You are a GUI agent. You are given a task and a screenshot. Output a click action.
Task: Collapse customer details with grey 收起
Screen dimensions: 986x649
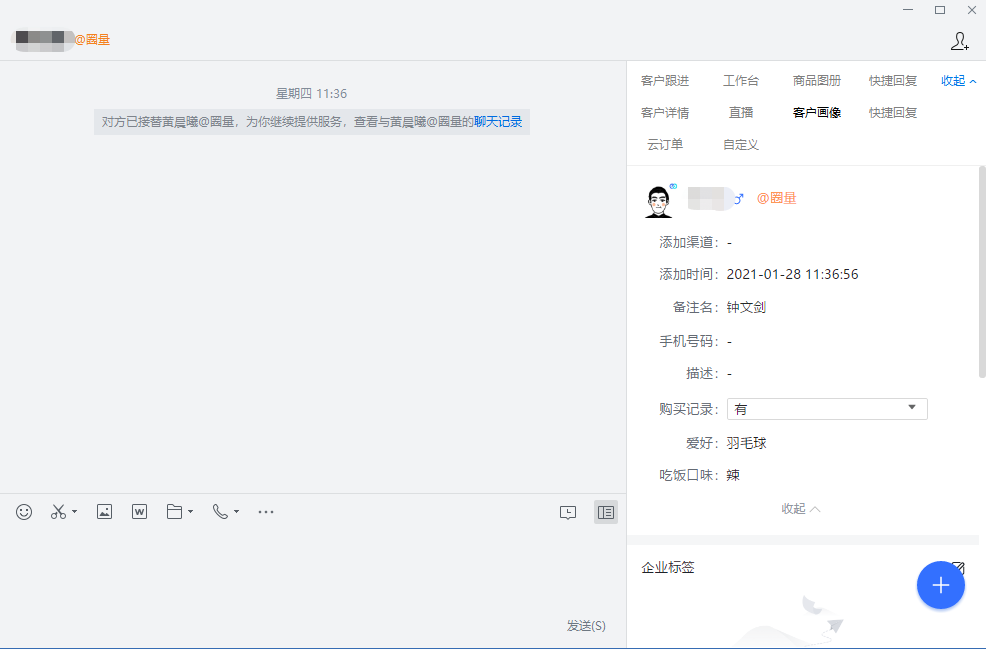800,508
